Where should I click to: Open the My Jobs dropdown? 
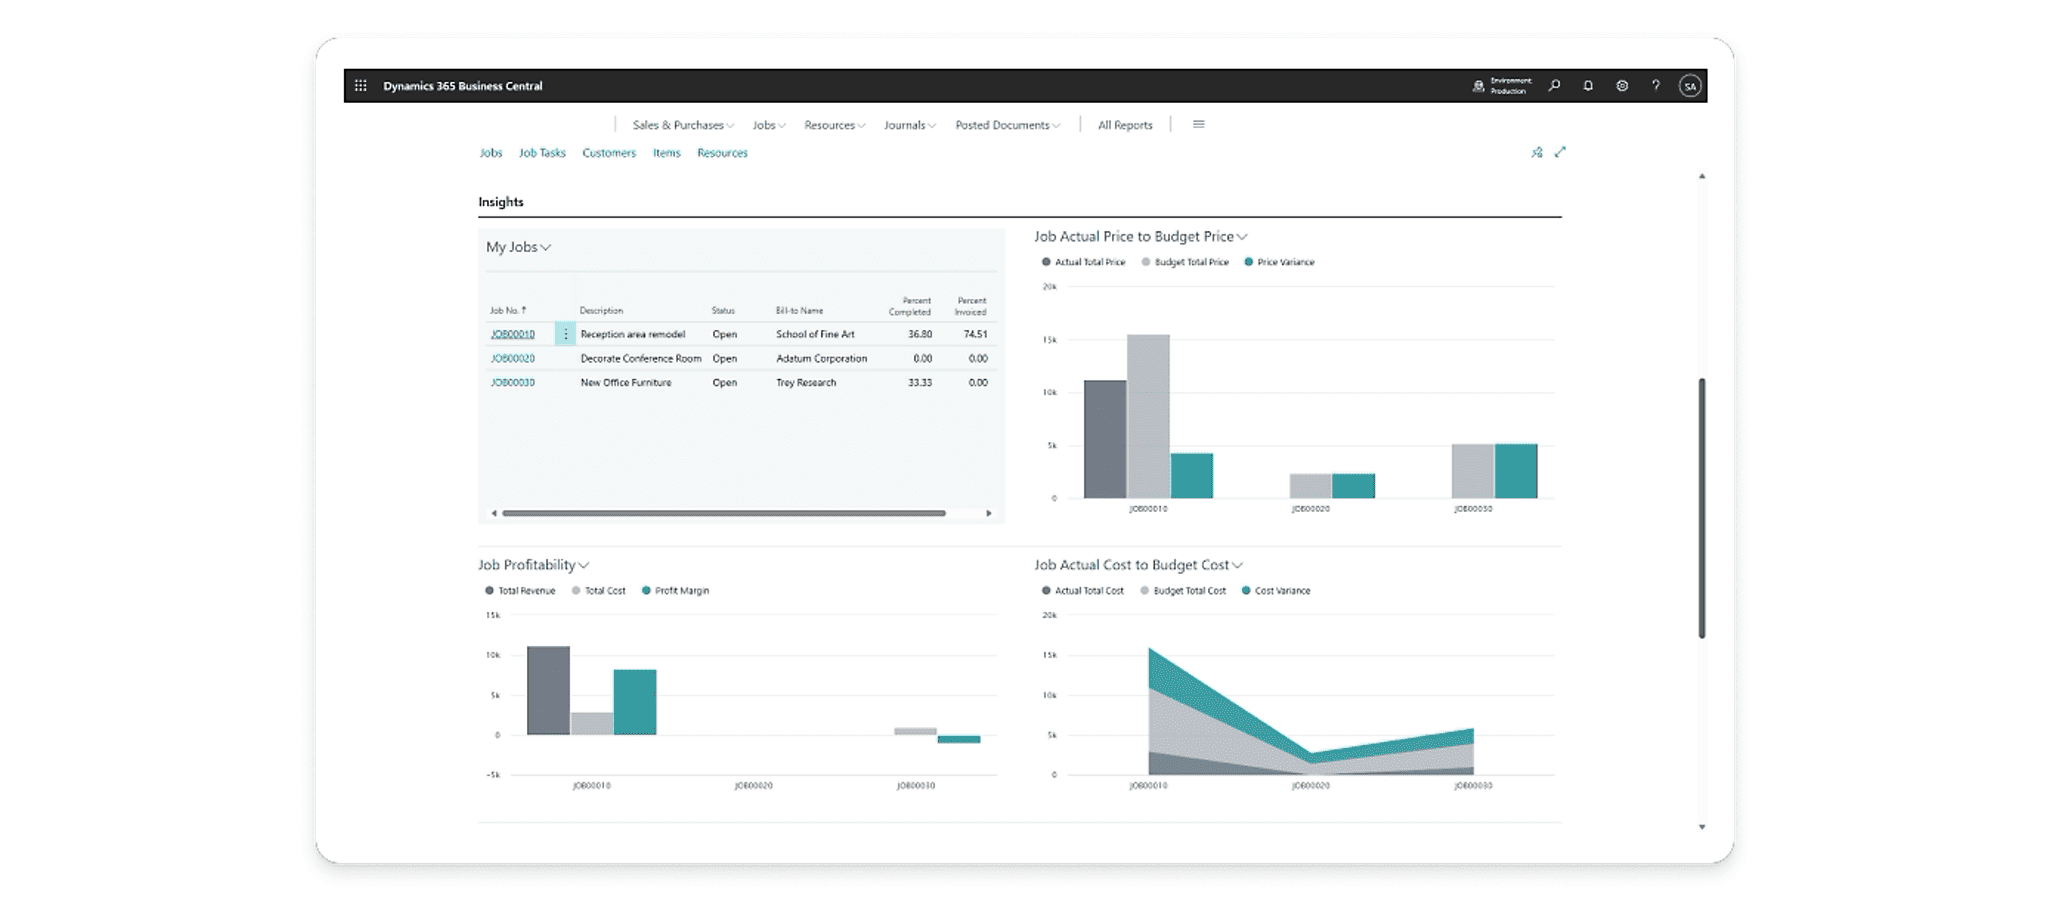518,247
